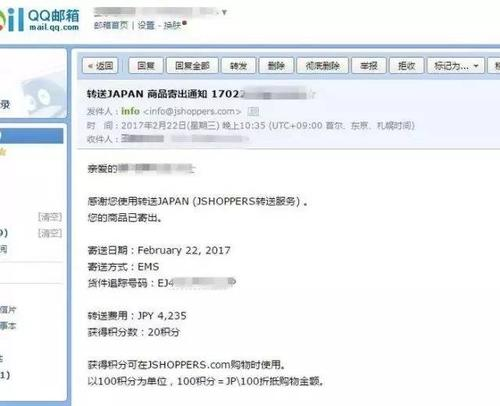Viewport: 500px width, 406px height.
Task: Reply to all with 回复全部
Action: coord(192,66)
